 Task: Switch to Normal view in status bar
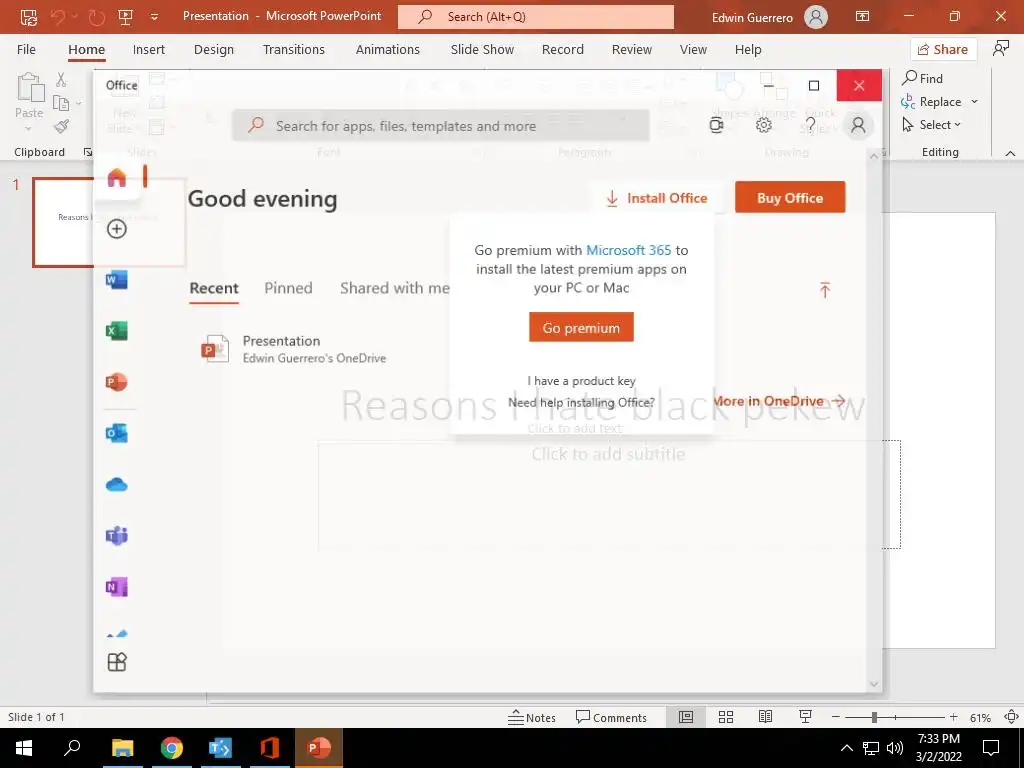[686, 717]
